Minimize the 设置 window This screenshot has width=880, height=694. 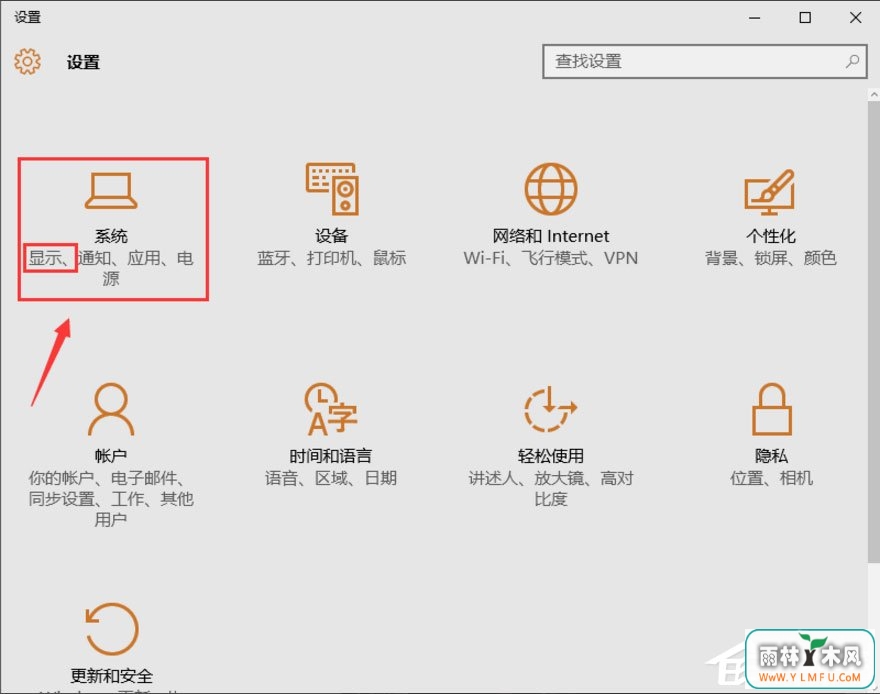point(754,17)
